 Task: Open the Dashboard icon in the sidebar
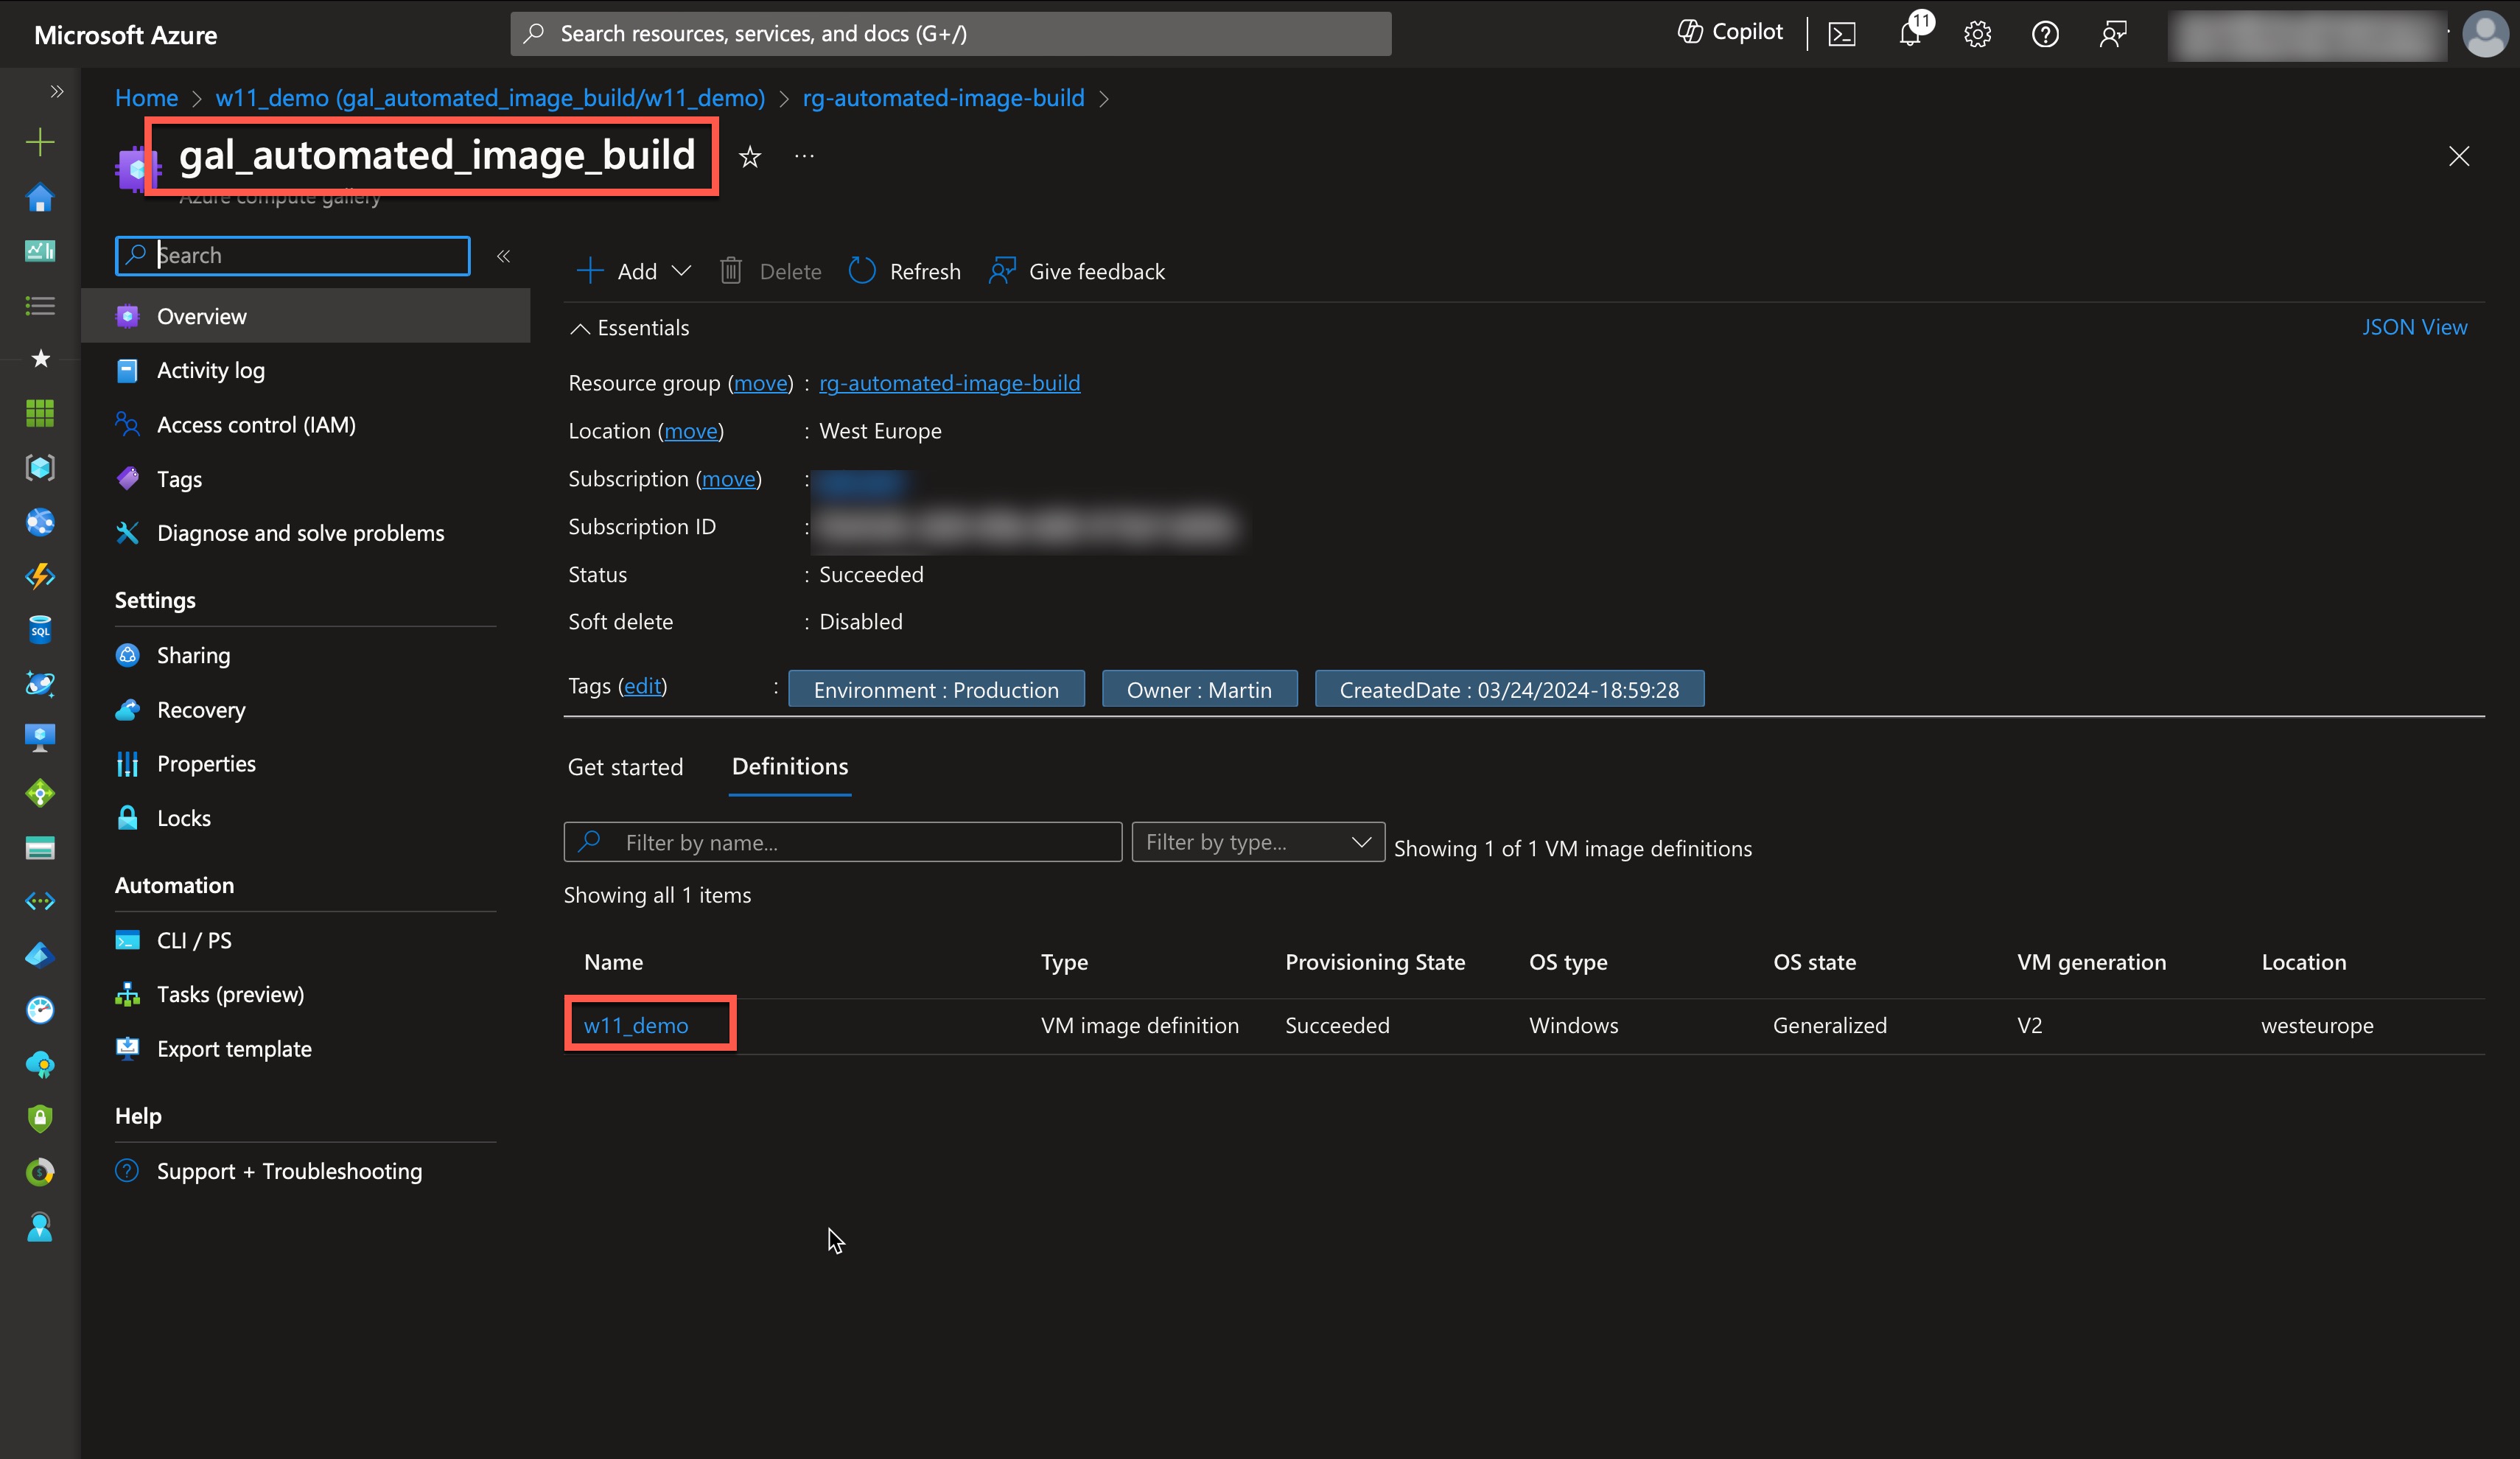40,251
